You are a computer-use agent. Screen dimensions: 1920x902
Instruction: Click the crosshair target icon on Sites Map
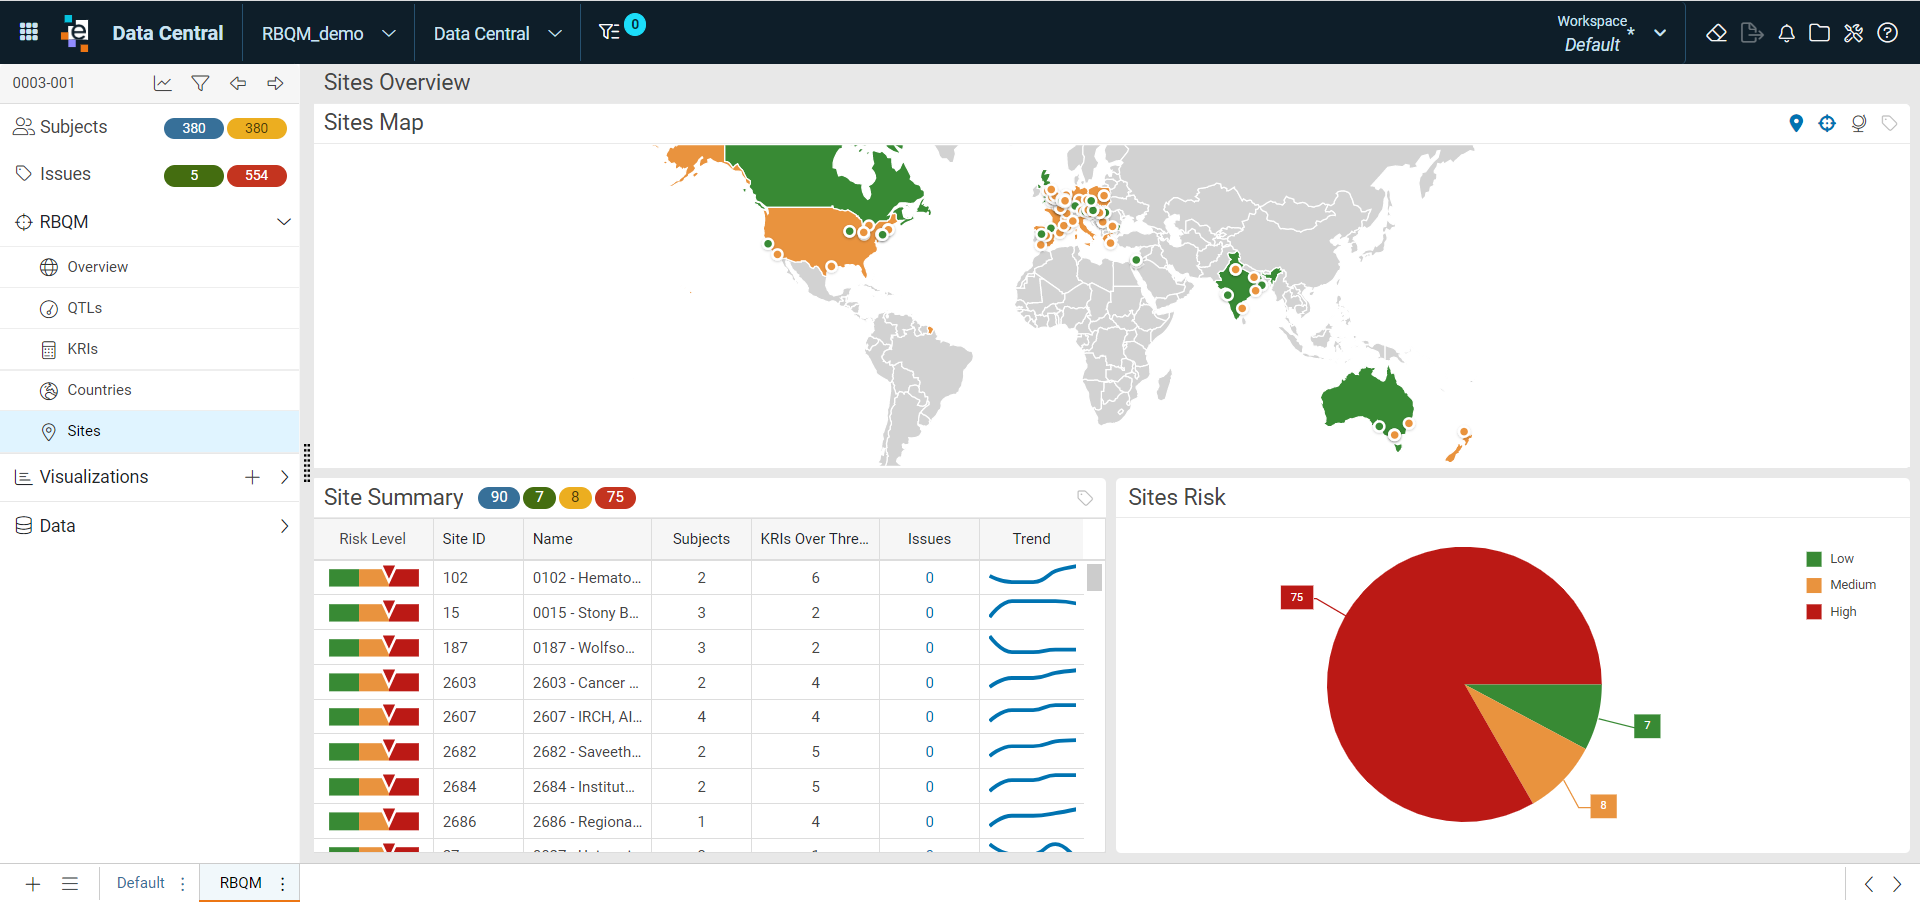click(1827, 123)
